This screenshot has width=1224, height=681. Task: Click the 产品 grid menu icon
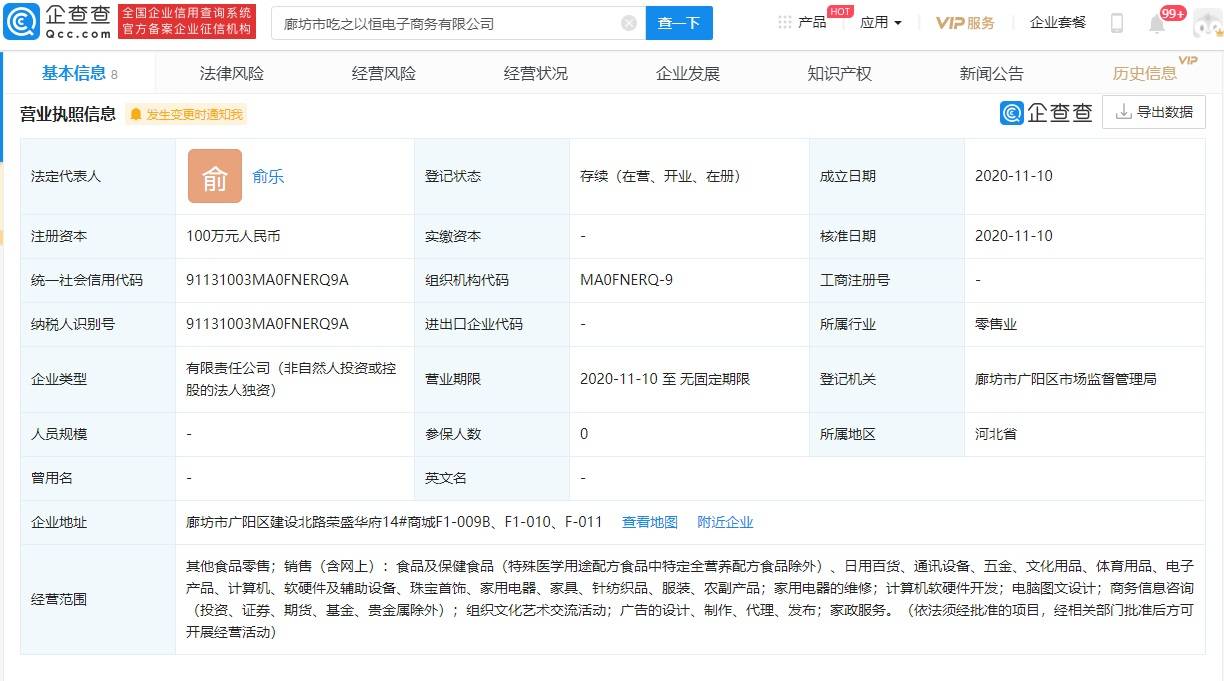point(785,23)
